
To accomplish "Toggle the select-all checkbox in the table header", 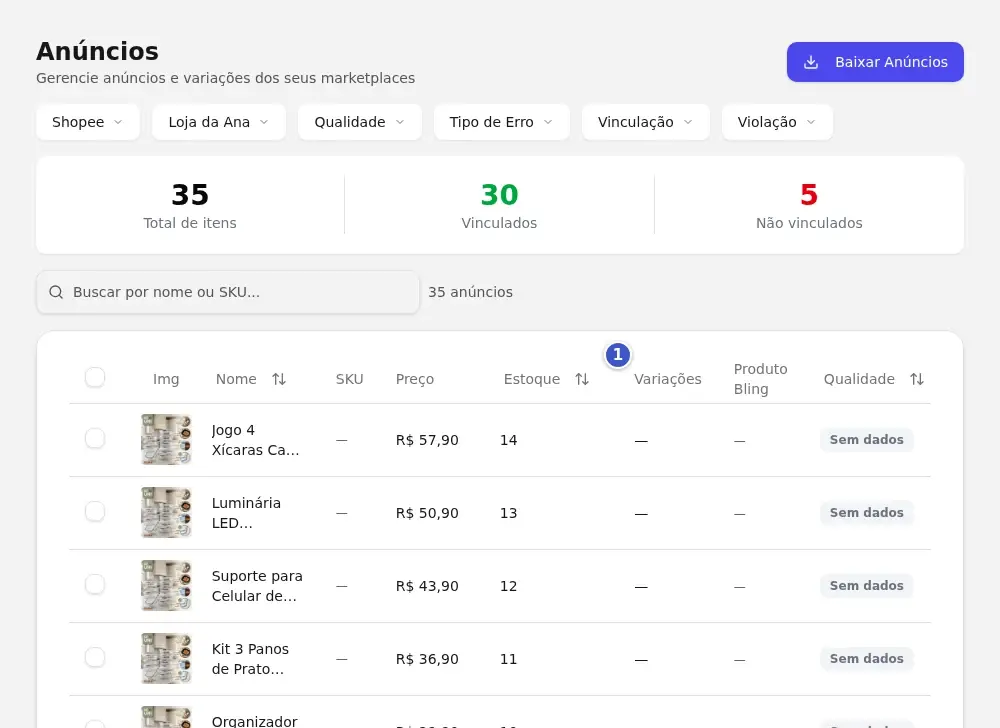I will click(95, 377).
